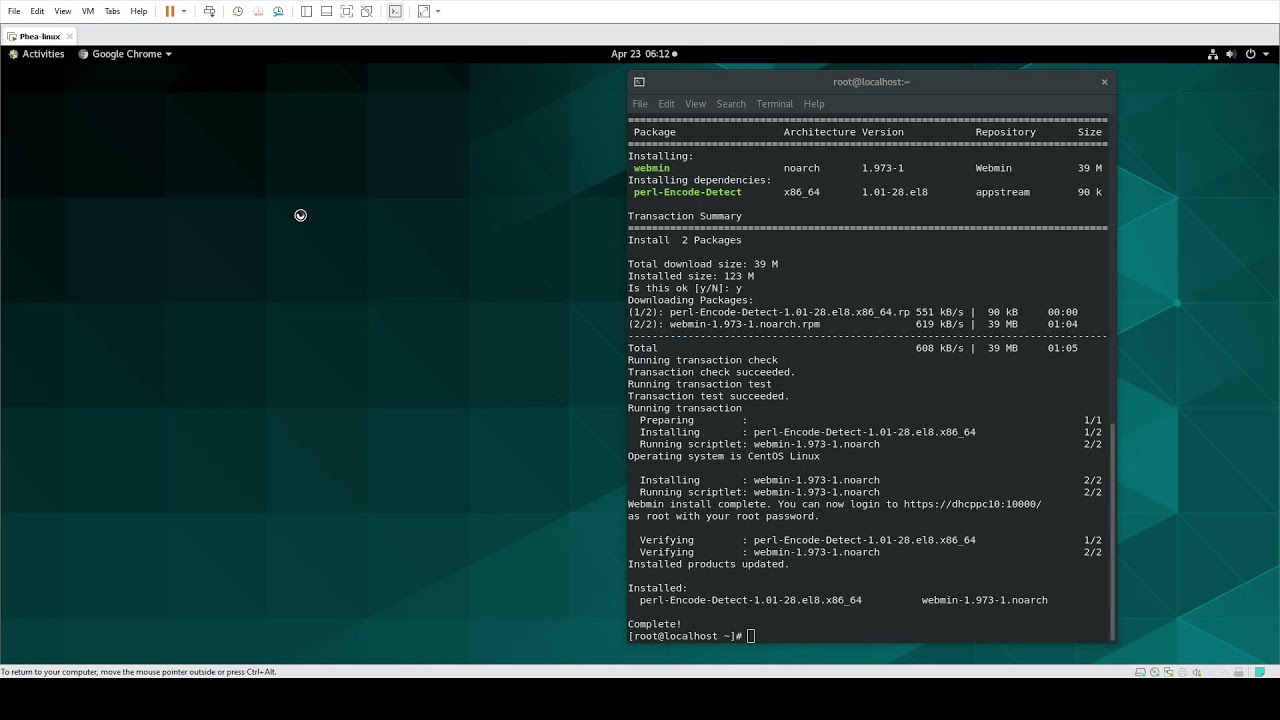Viewport: 1280px width, 720px height.
Task: Open VMware File menu
Action: pyautogui.click(x=14, y=11)
